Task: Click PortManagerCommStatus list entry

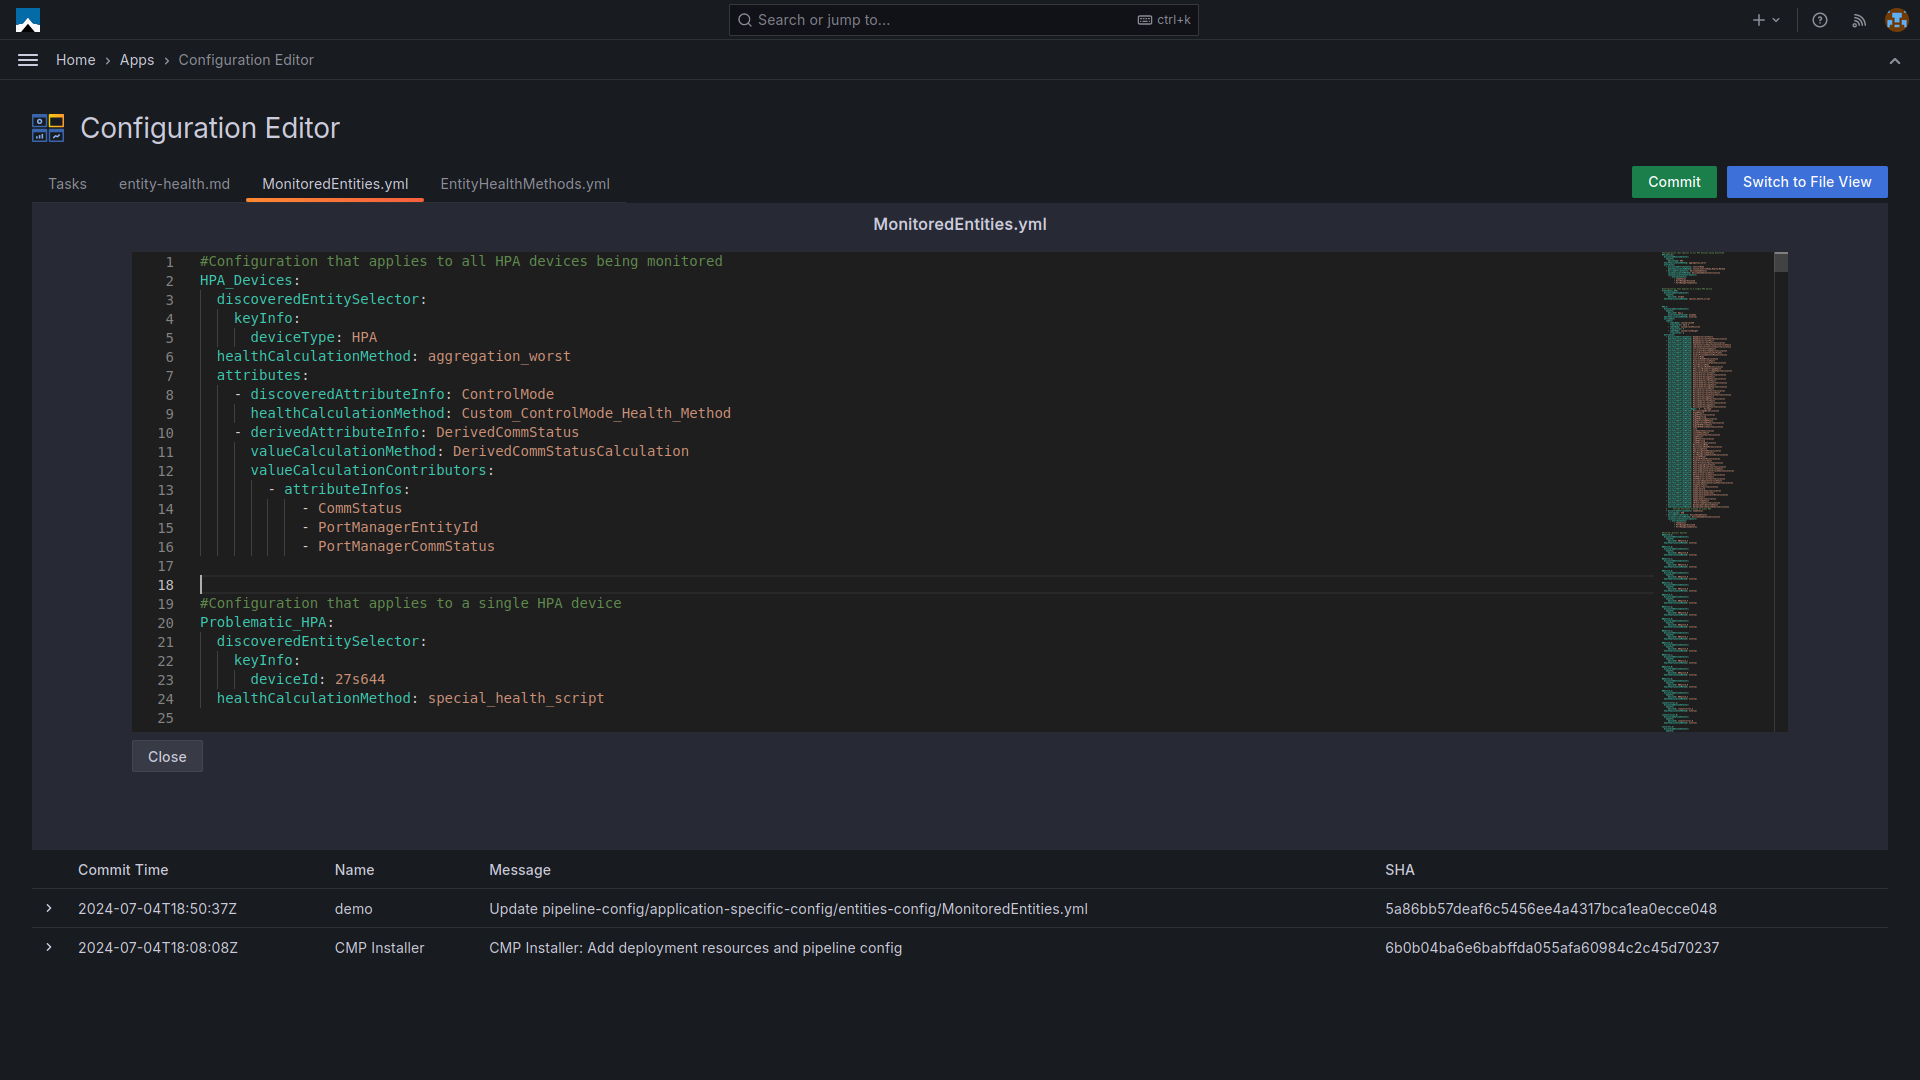Action: (x=406, y=547)
